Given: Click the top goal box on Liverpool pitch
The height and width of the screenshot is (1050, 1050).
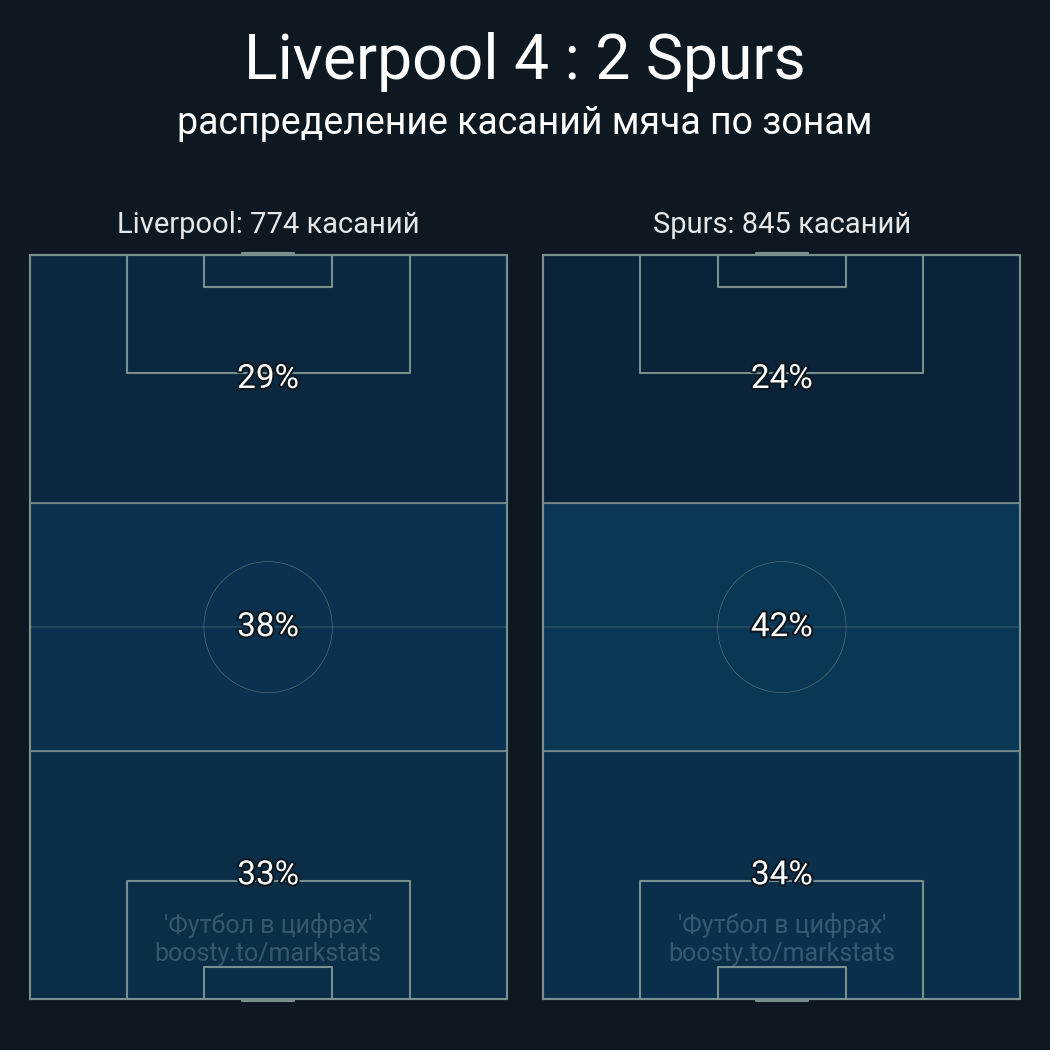Looking at the screenshot, I should point(268,271).
